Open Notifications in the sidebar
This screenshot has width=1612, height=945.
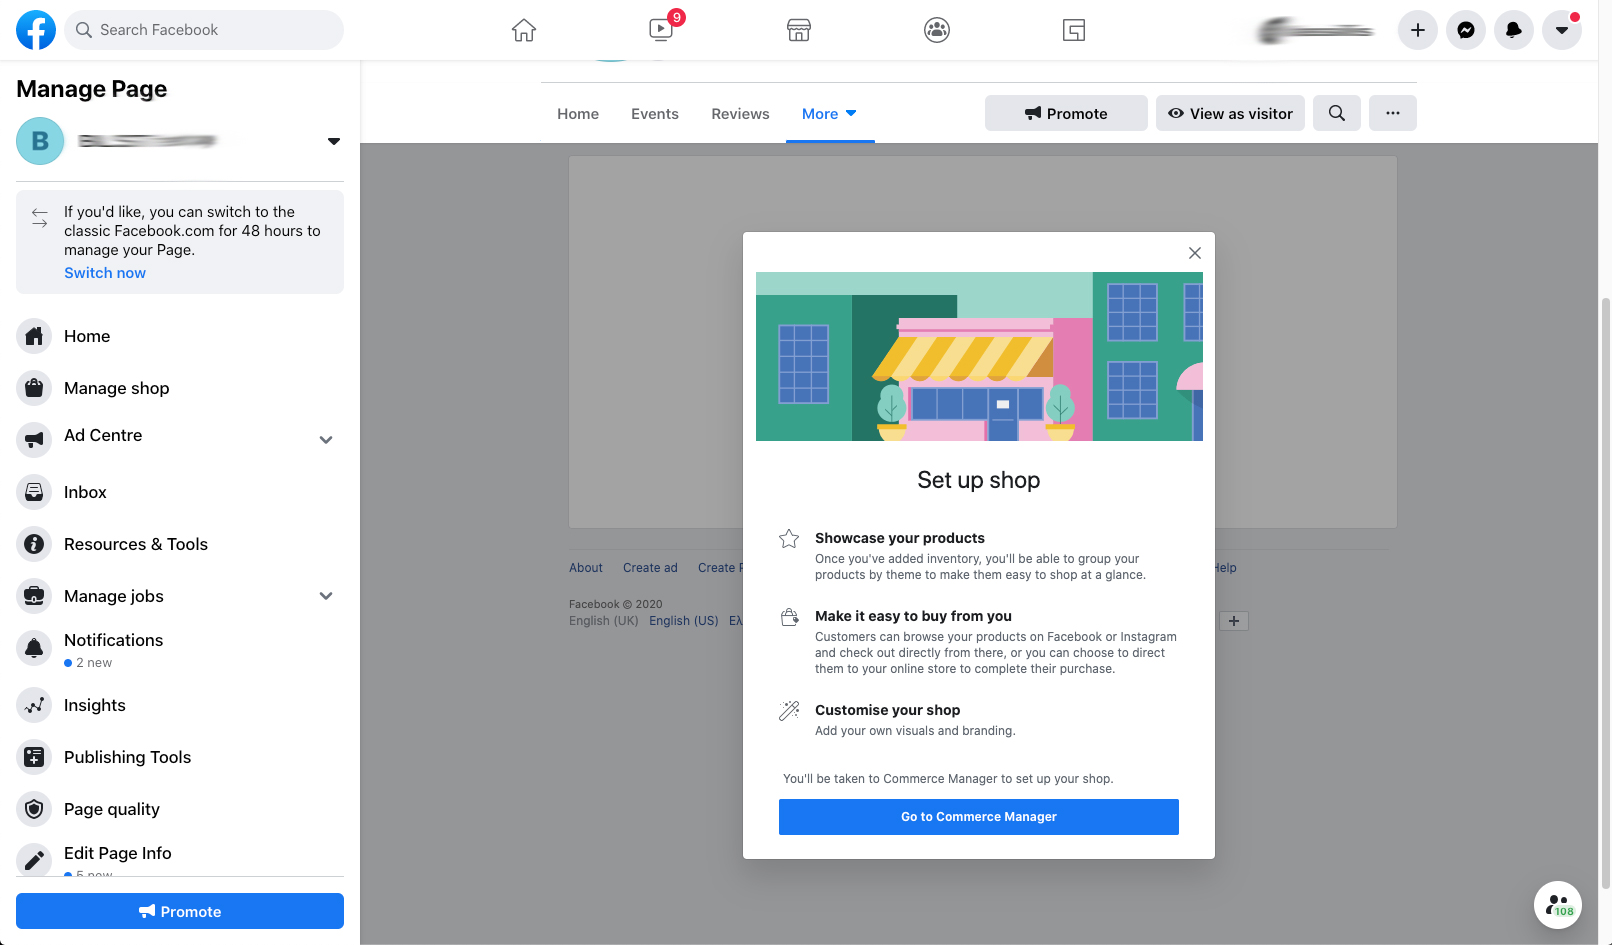(x=180, y=649)
